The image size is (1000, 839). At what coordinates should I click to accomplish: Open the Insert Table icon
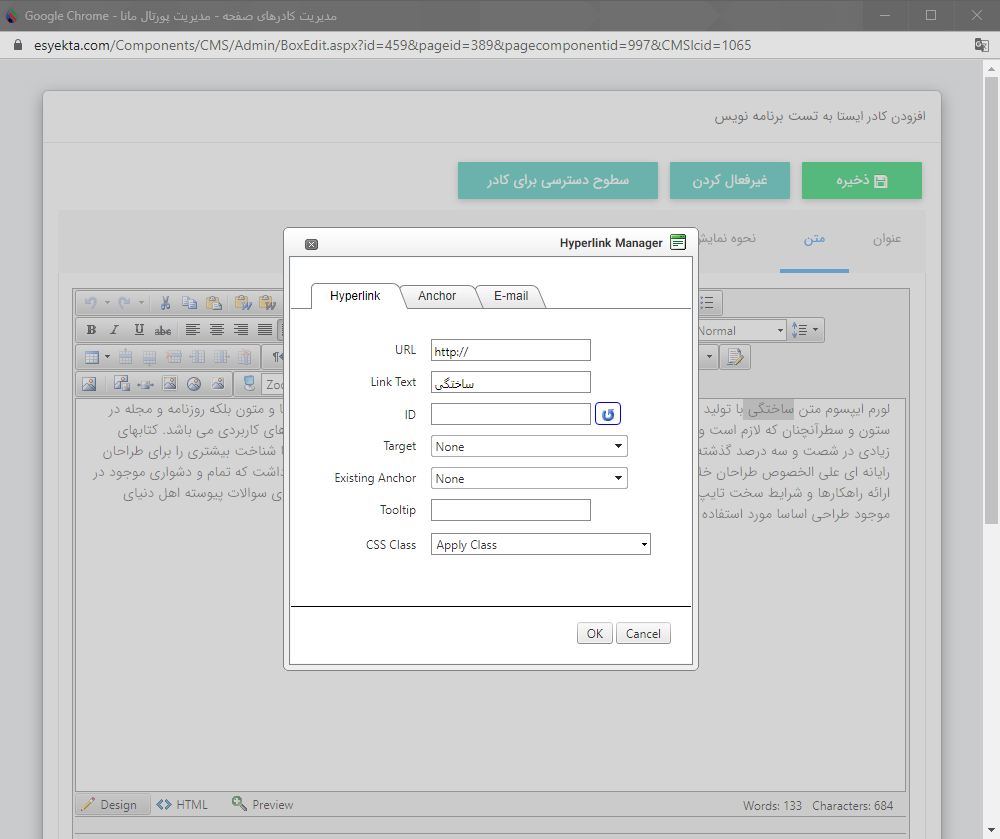(92, 357)
